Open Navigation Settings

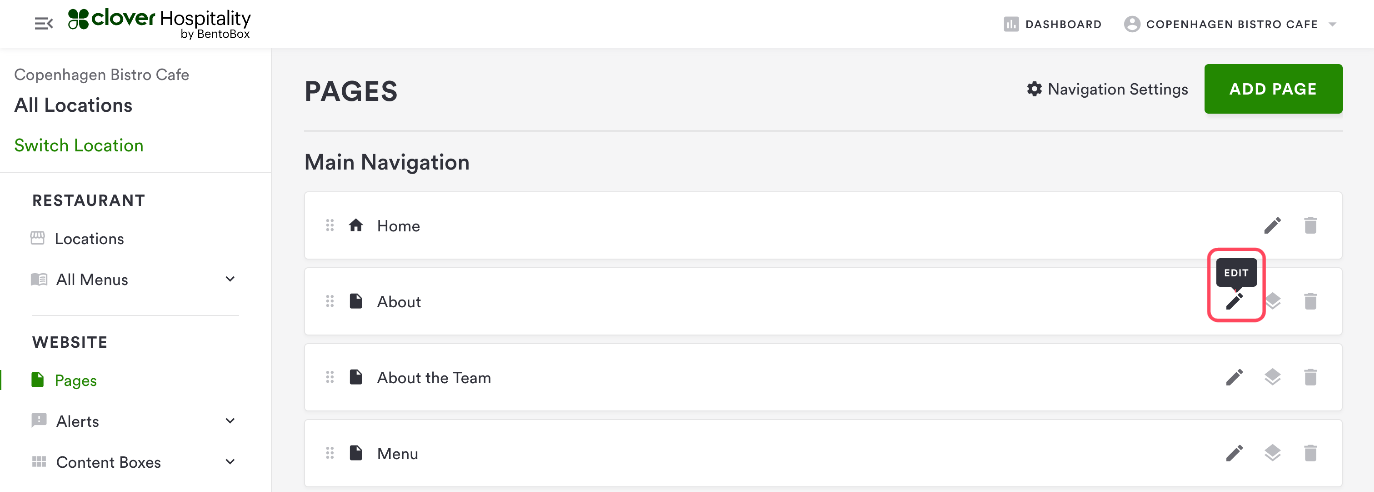[x=1107, y=89]
